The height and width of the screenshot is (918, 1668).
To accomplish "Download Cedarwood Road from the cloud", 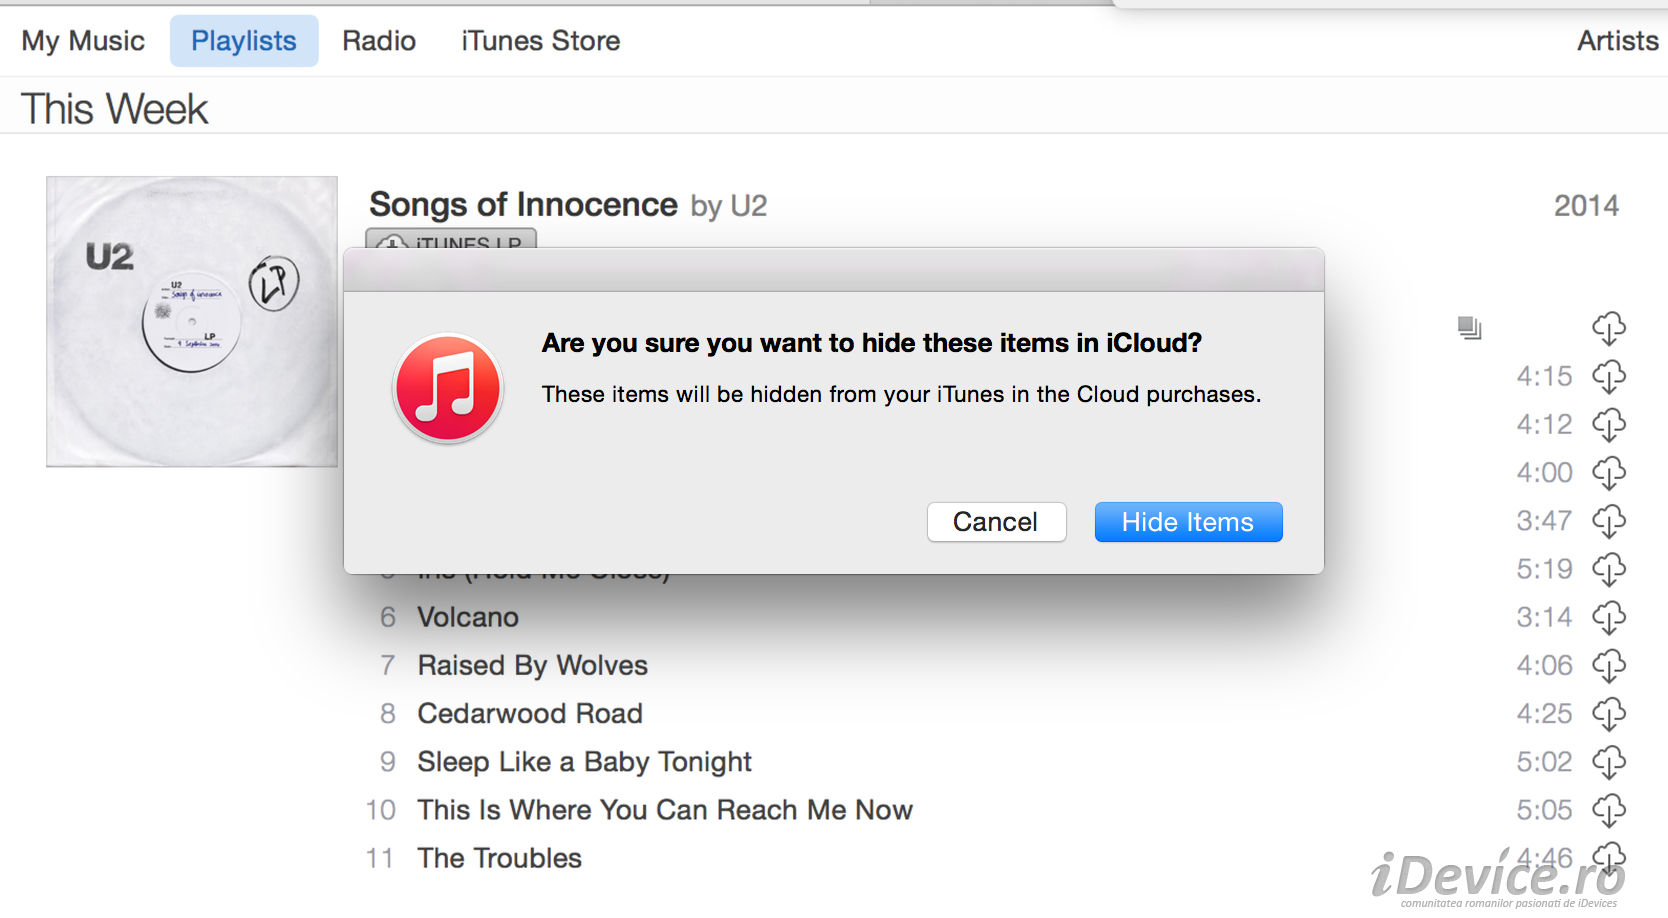I will (x=1608, y=714).
